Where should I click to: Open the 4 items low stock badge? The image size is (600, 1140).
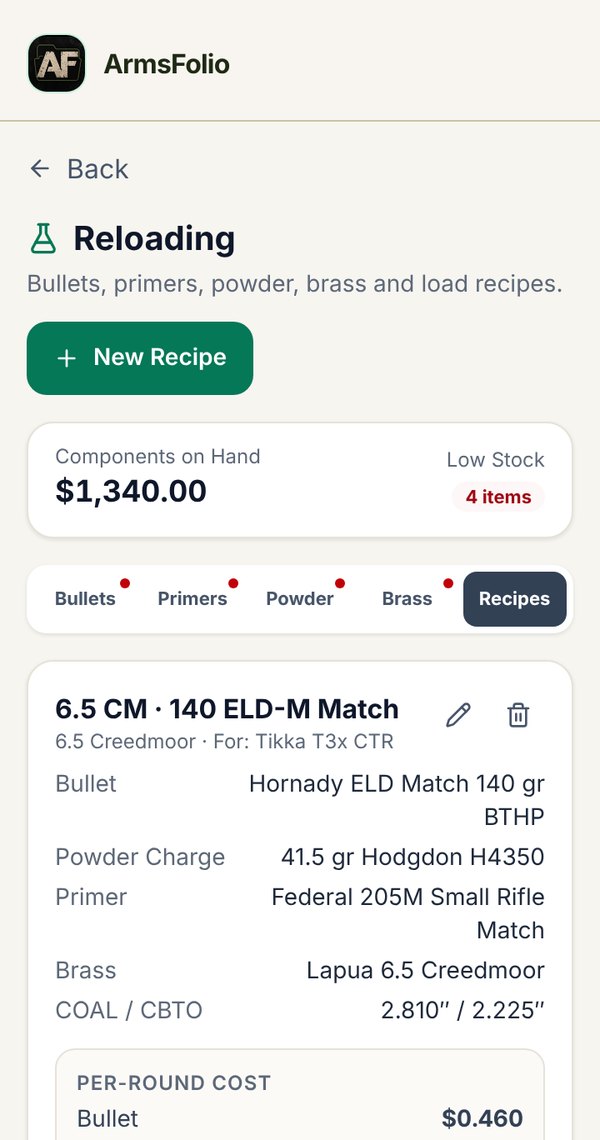click(x=498, y=497)
